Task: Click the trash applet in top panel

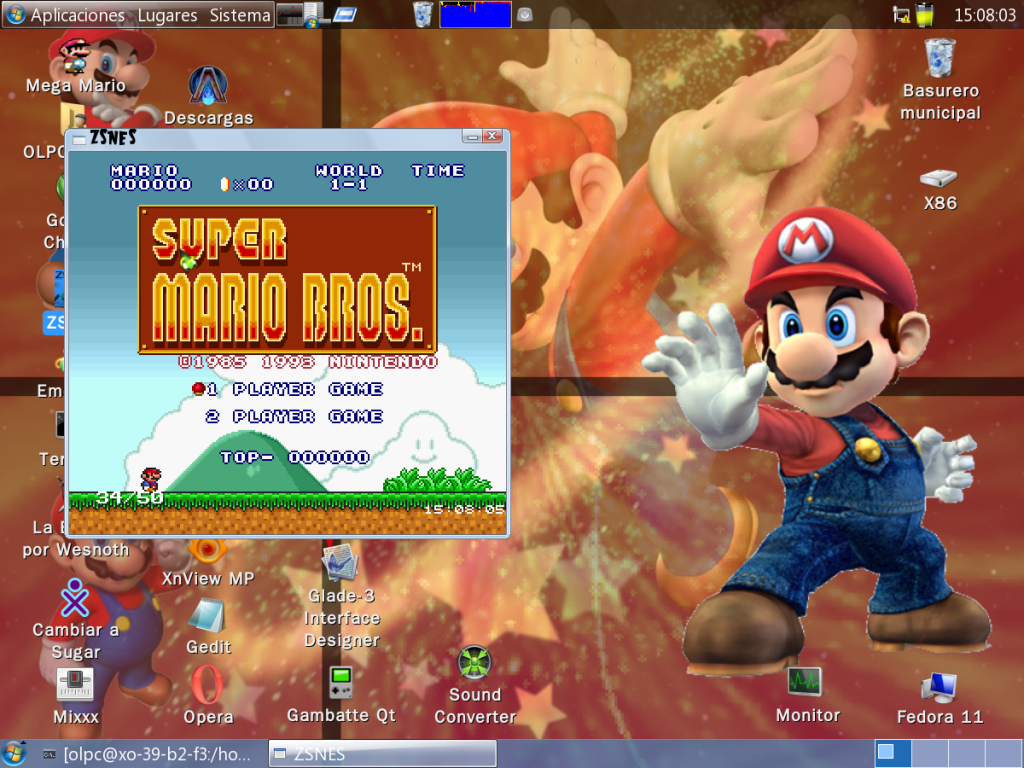Action: [x=423, y=14]
